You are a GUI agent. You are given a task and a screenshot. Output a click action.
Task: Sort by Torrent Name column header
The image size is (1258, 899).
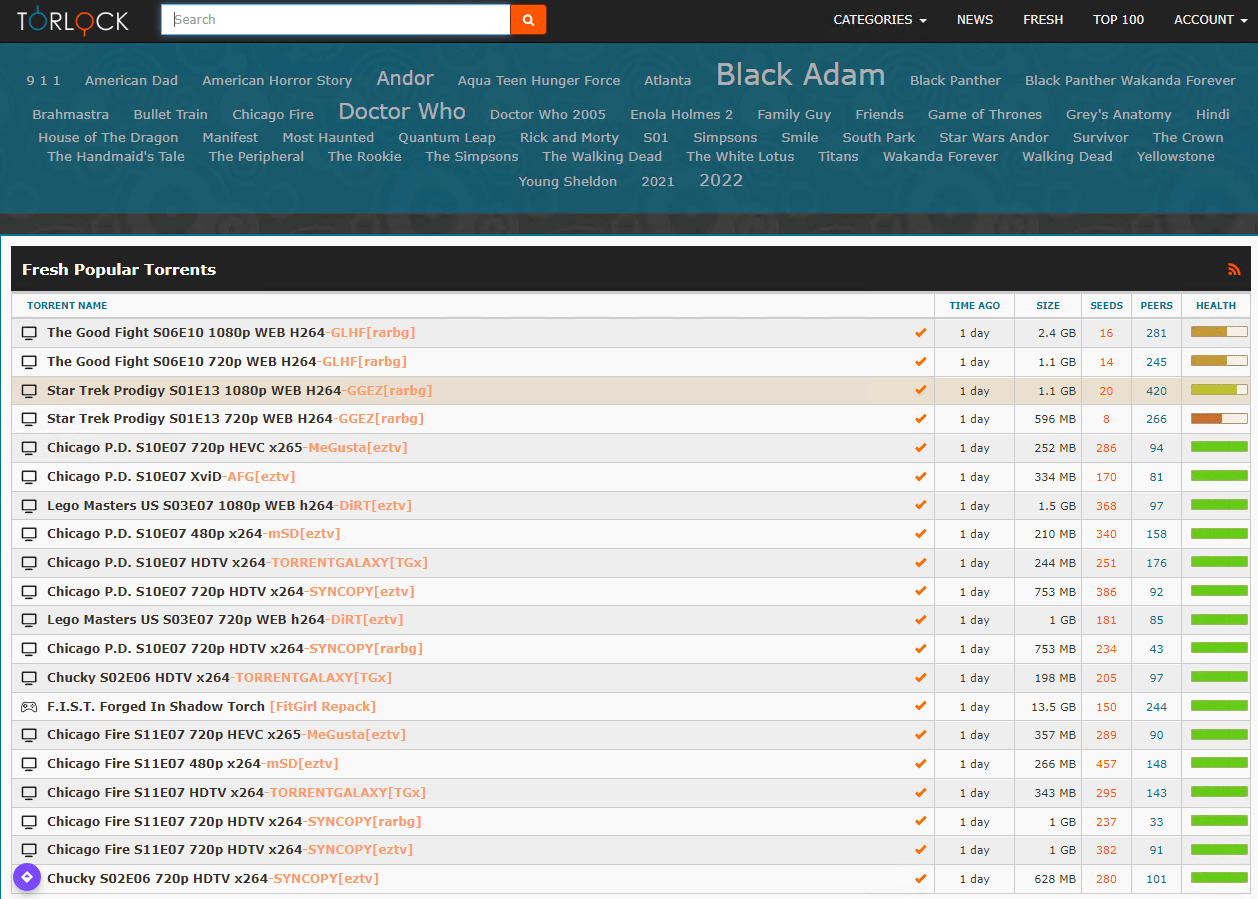click(x=67, y=305)
